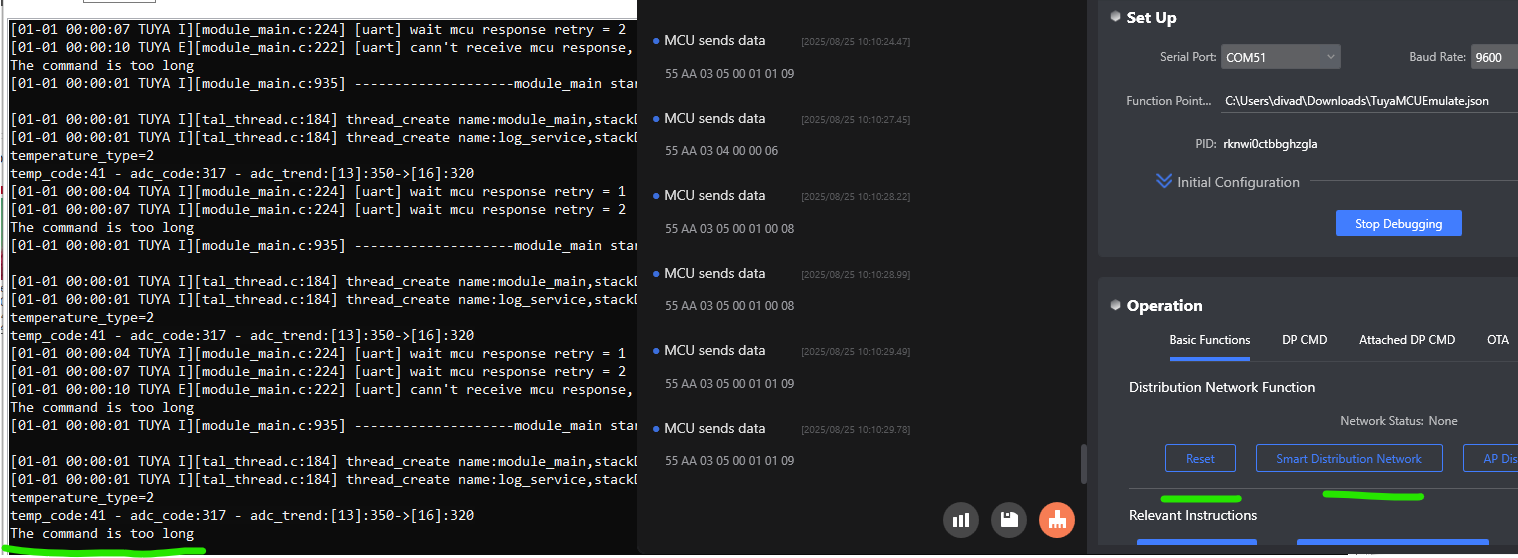Click the AP distribution button

pyautogui.click(x=1492, y=458)
